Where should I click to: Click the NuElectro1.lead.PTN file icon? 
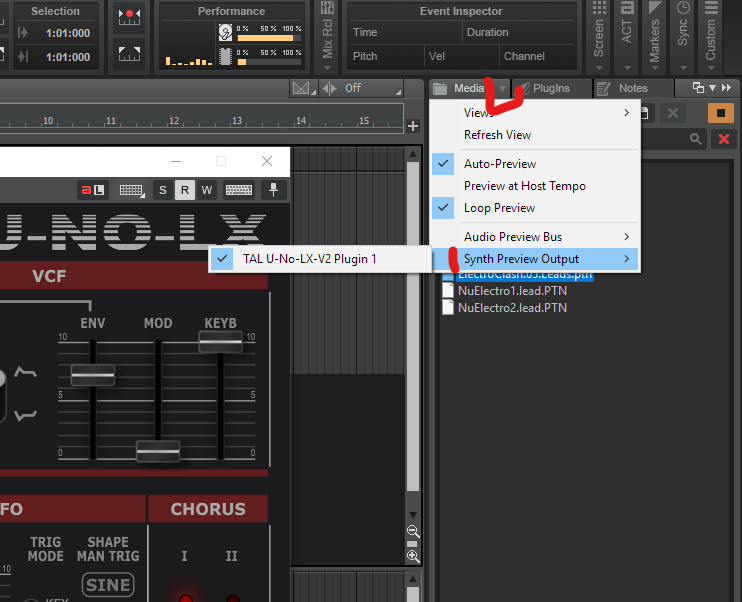(x=447, y=290)
